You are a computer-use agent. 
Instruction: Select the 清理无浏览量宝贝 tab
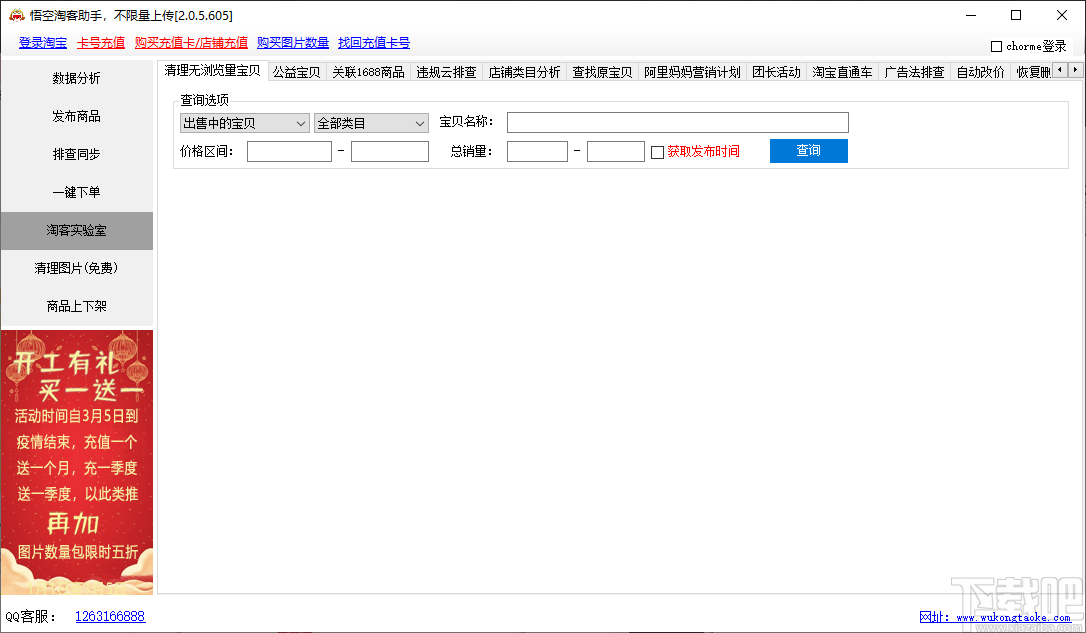point(213,71)
